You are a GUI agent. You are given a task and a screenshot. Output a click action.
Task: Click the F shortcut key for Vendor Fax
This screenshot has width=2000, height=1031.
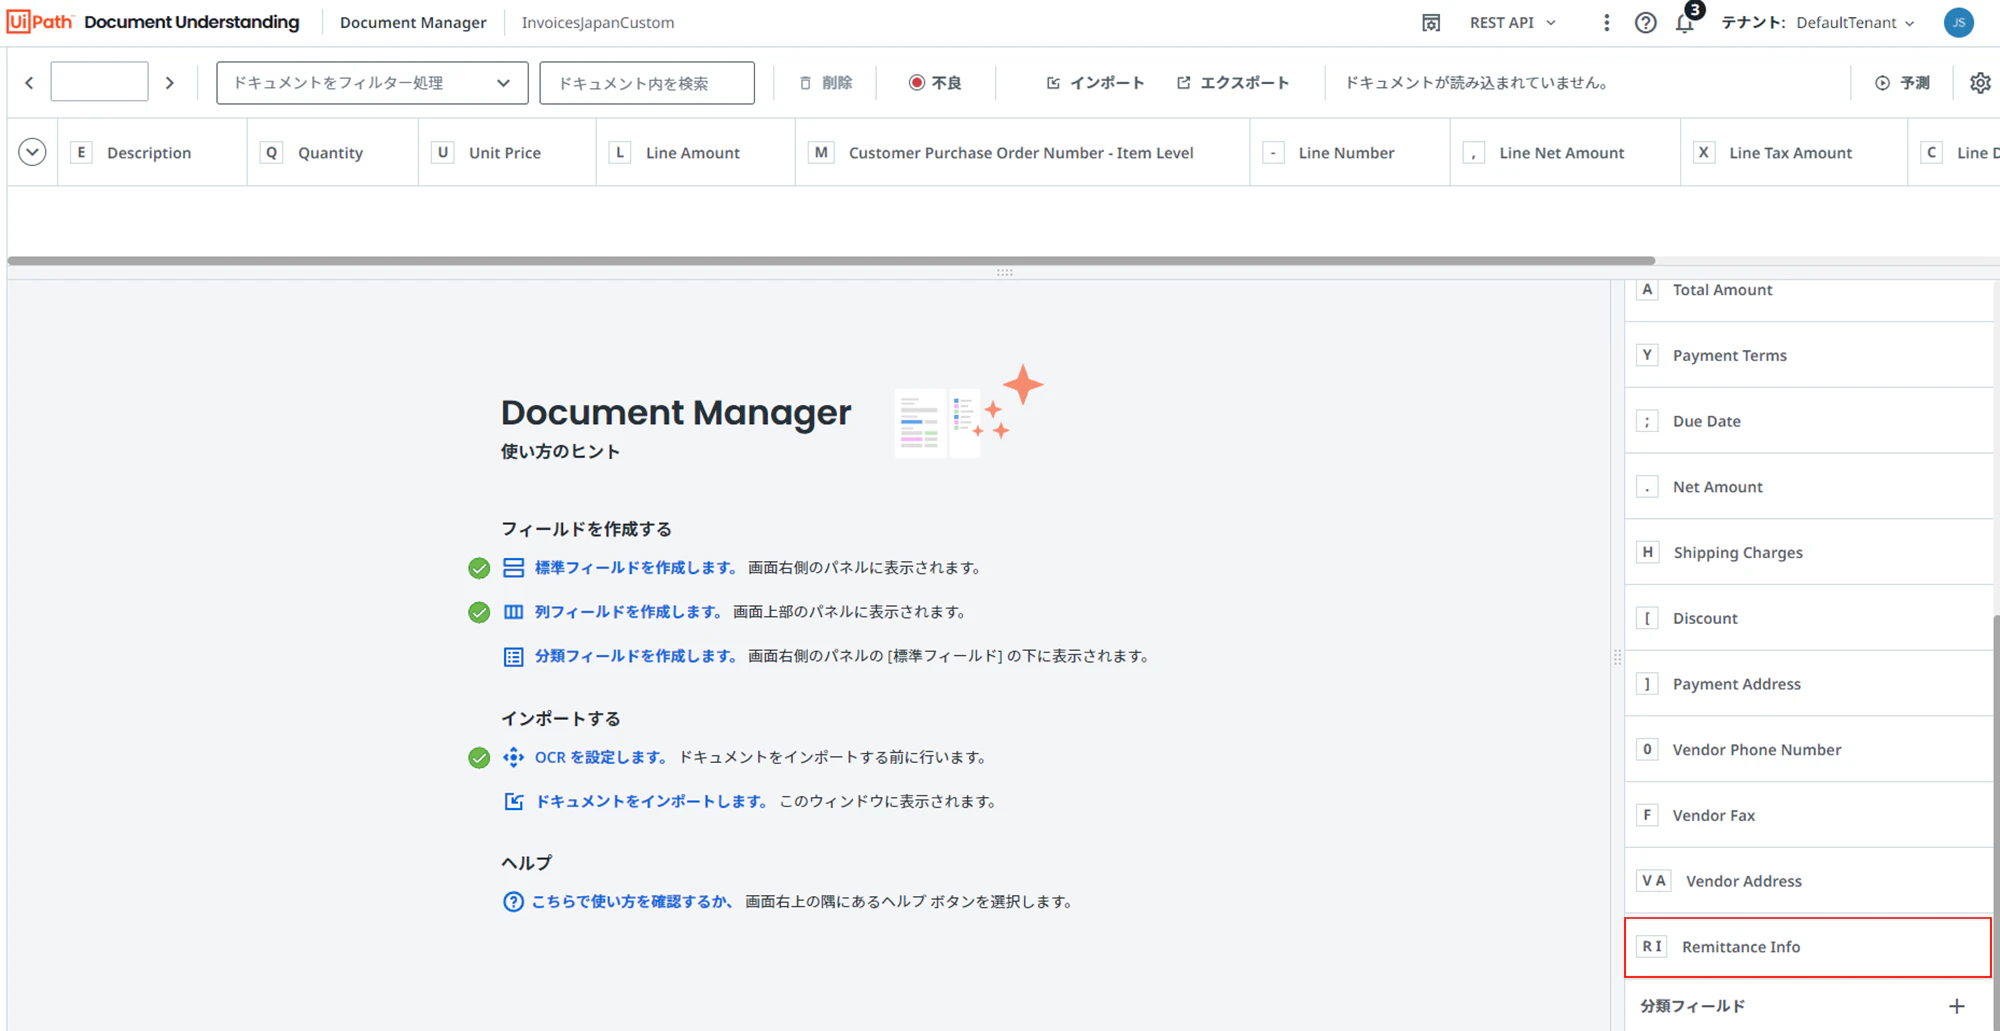click(x=1647, y=815)
